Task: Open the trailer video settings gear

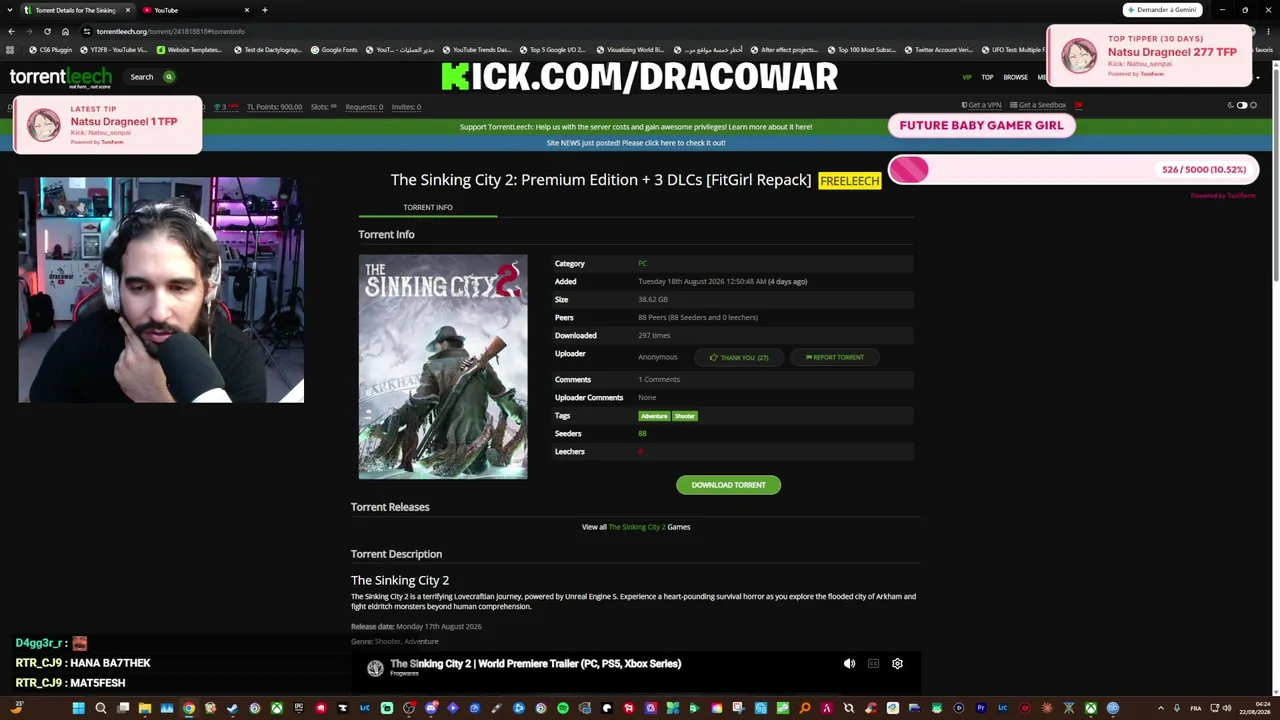Action: point(897,663)
